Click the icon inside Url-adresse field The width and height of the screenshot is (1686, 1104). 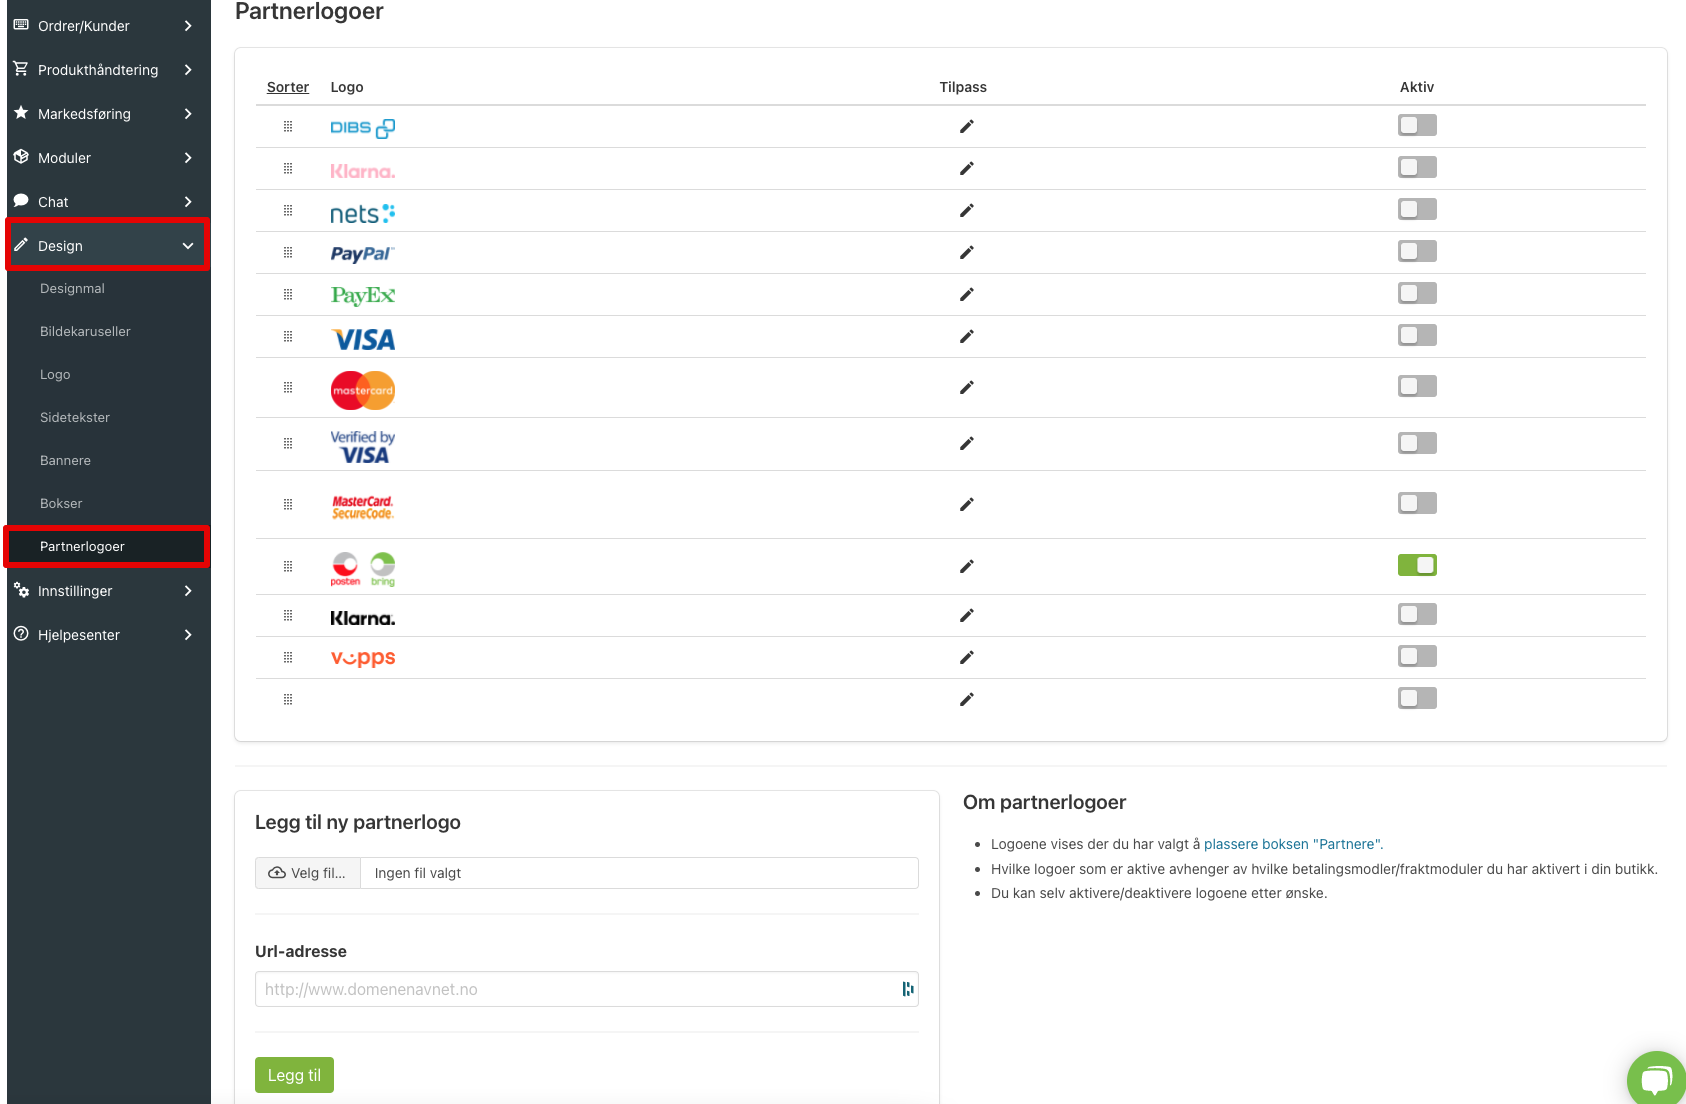pos(907,989)
